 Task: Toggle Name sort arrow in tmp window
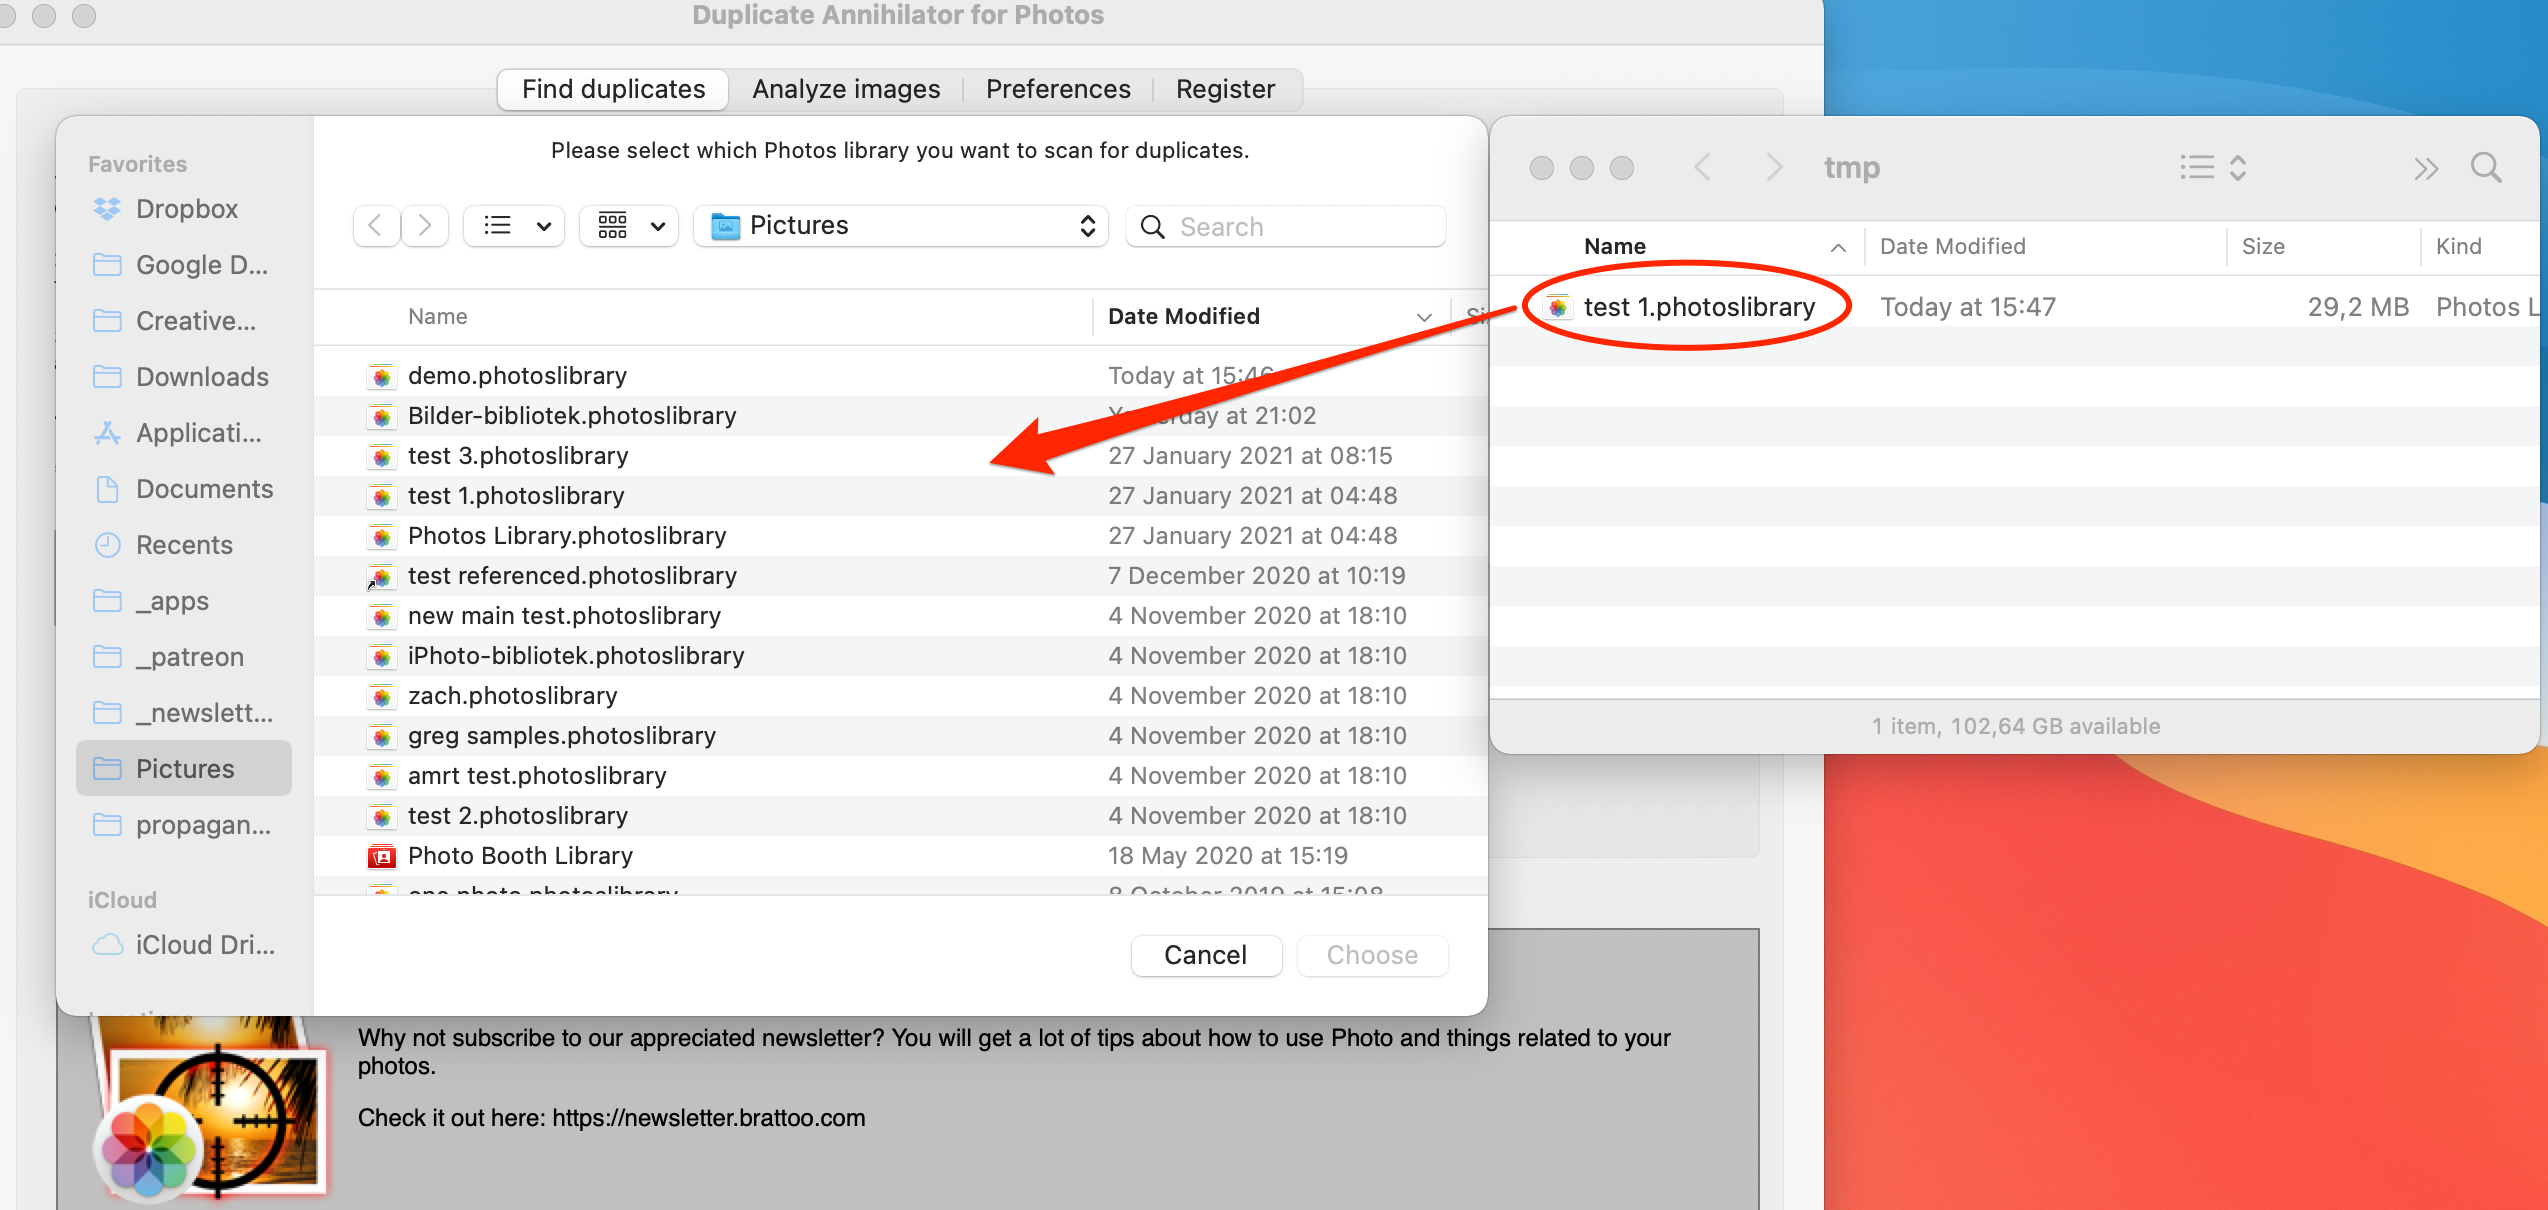pyautogui.click(x=1838, y=247)
